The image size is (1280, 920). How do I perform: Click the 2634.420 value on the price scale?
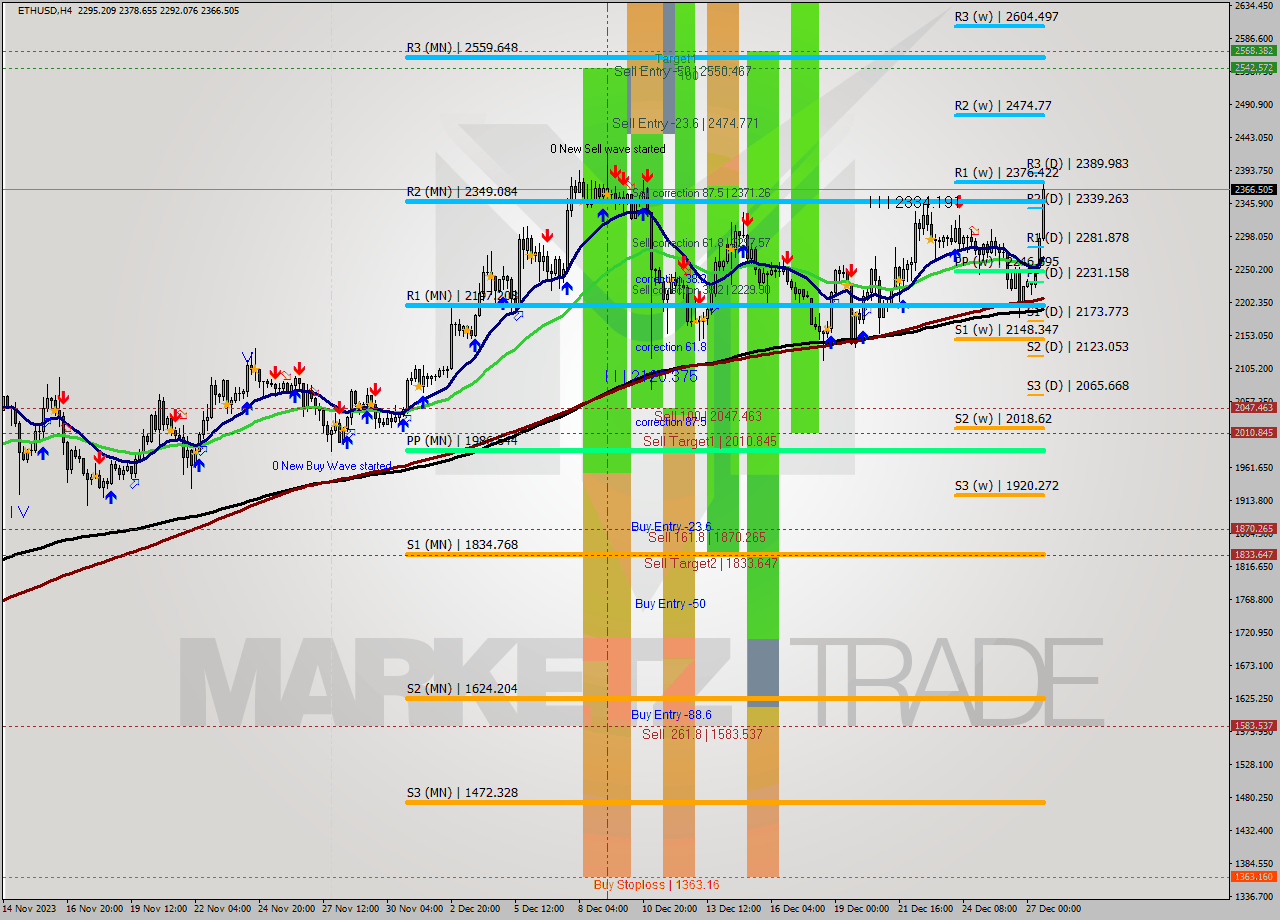(1254, 6)
